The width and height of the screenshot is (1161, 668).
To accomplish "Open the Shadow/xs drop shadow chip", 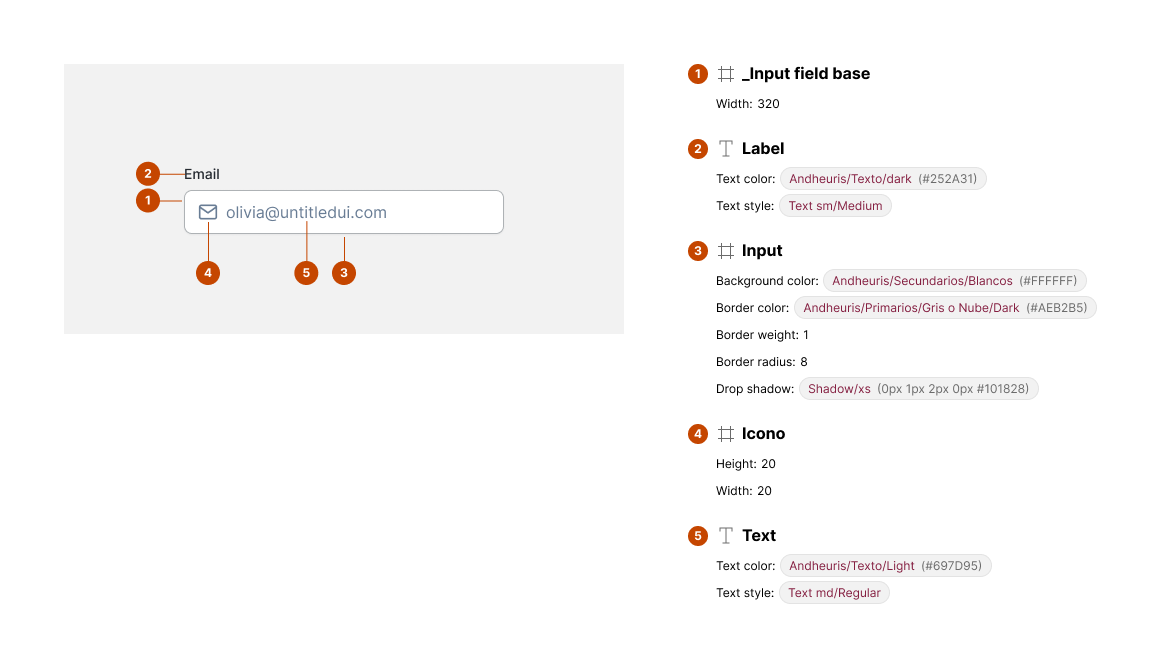I will coord(918,389).
